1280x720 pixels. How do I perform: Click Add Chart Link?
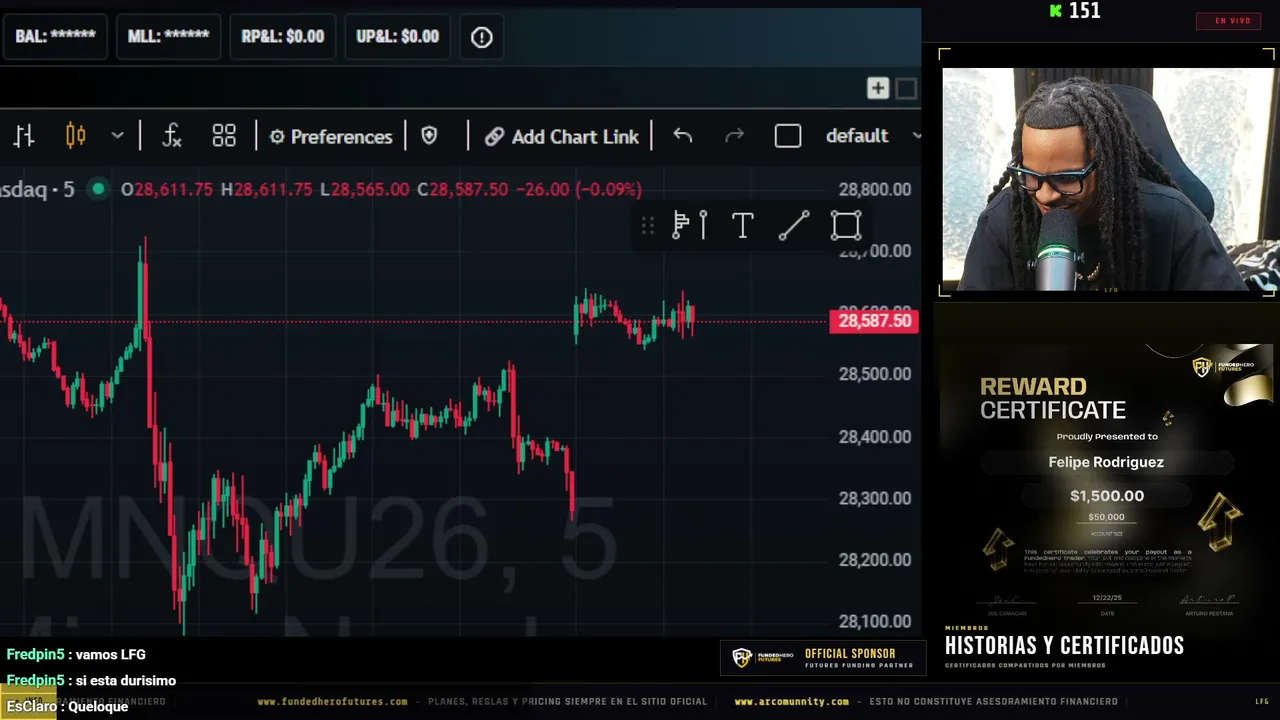[x=562, y=137]
